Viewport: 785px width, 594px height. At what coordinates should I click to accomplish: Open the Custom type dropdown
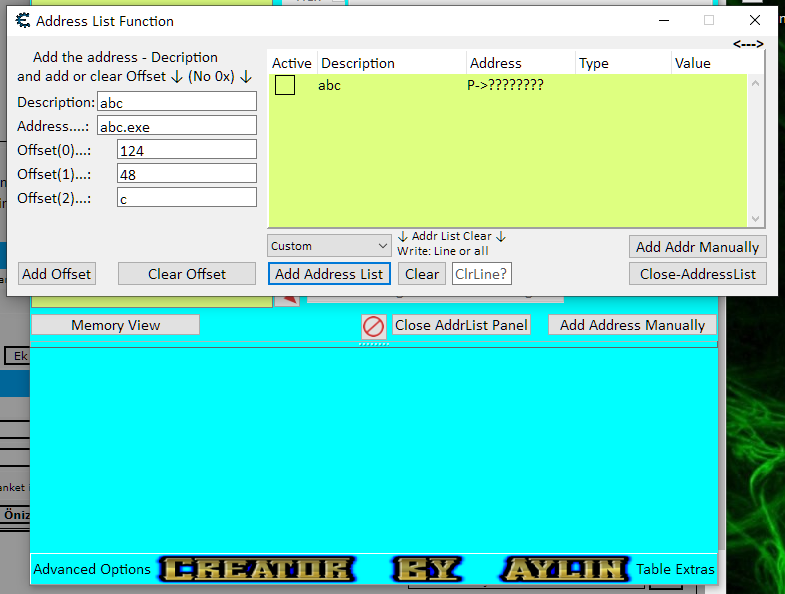[x=329, y=246]
